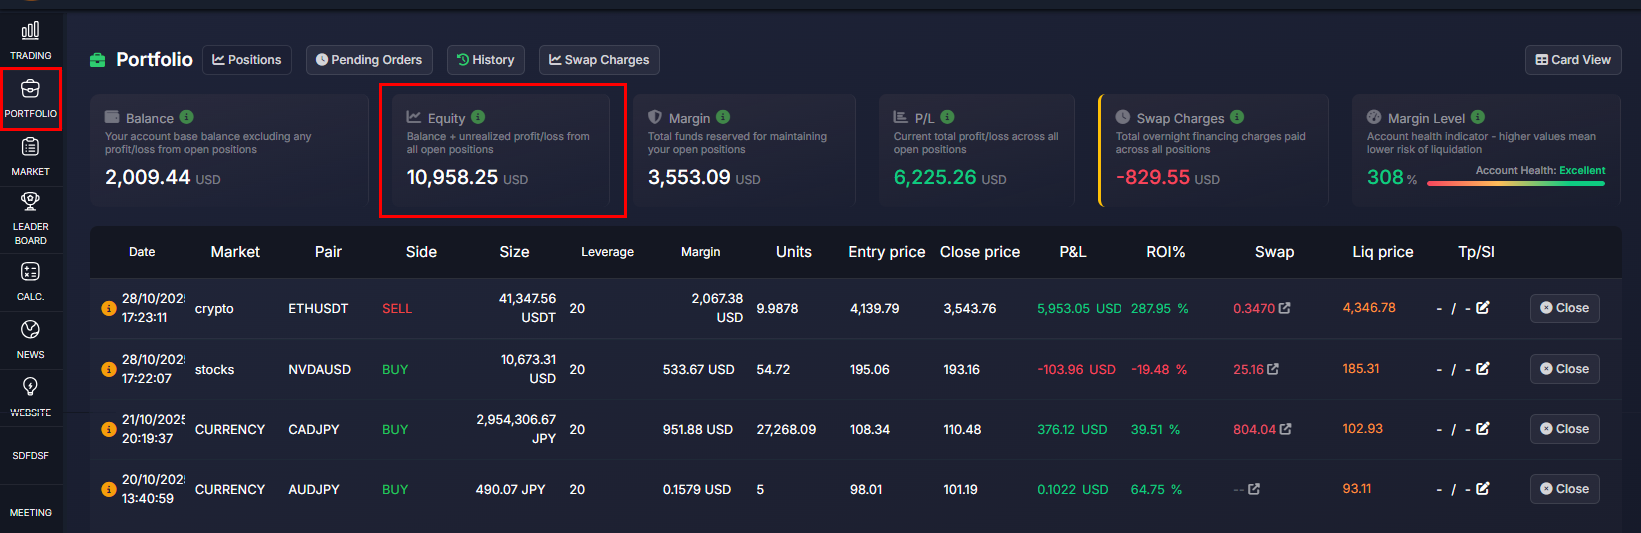Switch to Card View
Image resolution: width=1641 pixels, height=533 pixels.
pyautogui.click(x=1573, y=60)
